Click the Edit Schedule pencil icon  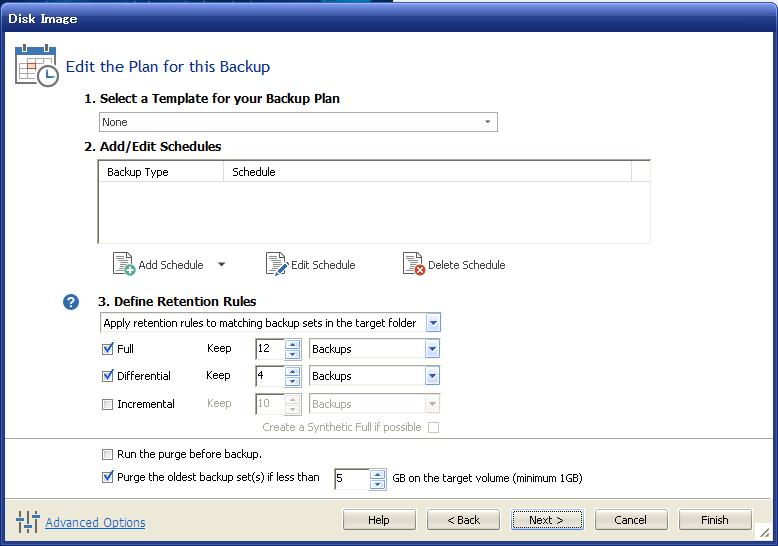coord(276,264)
